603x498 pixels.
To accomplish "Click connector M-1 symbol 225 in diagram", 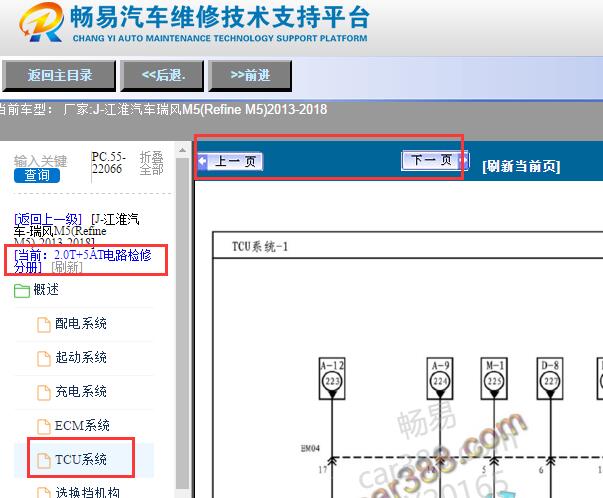I will [x=494, y=378].
